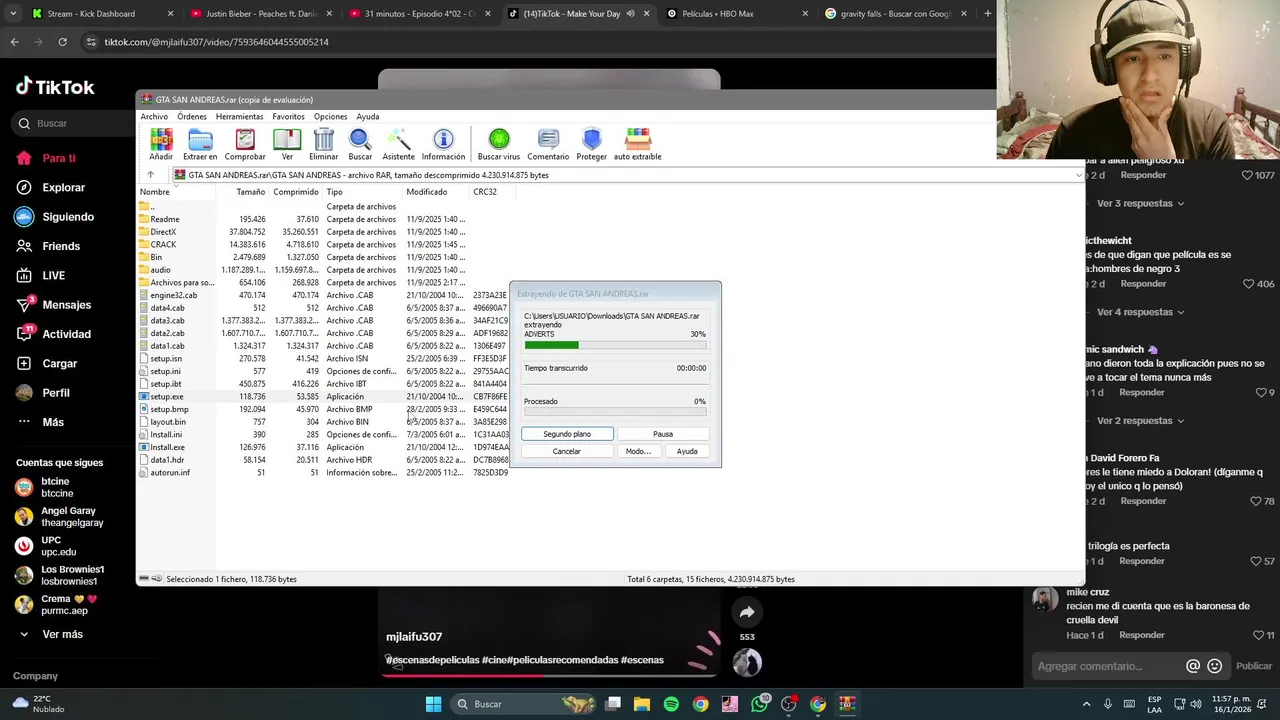Open the Favoritos menu
1280x720 pixels.
pyautogui.click(x=288, y=117)
